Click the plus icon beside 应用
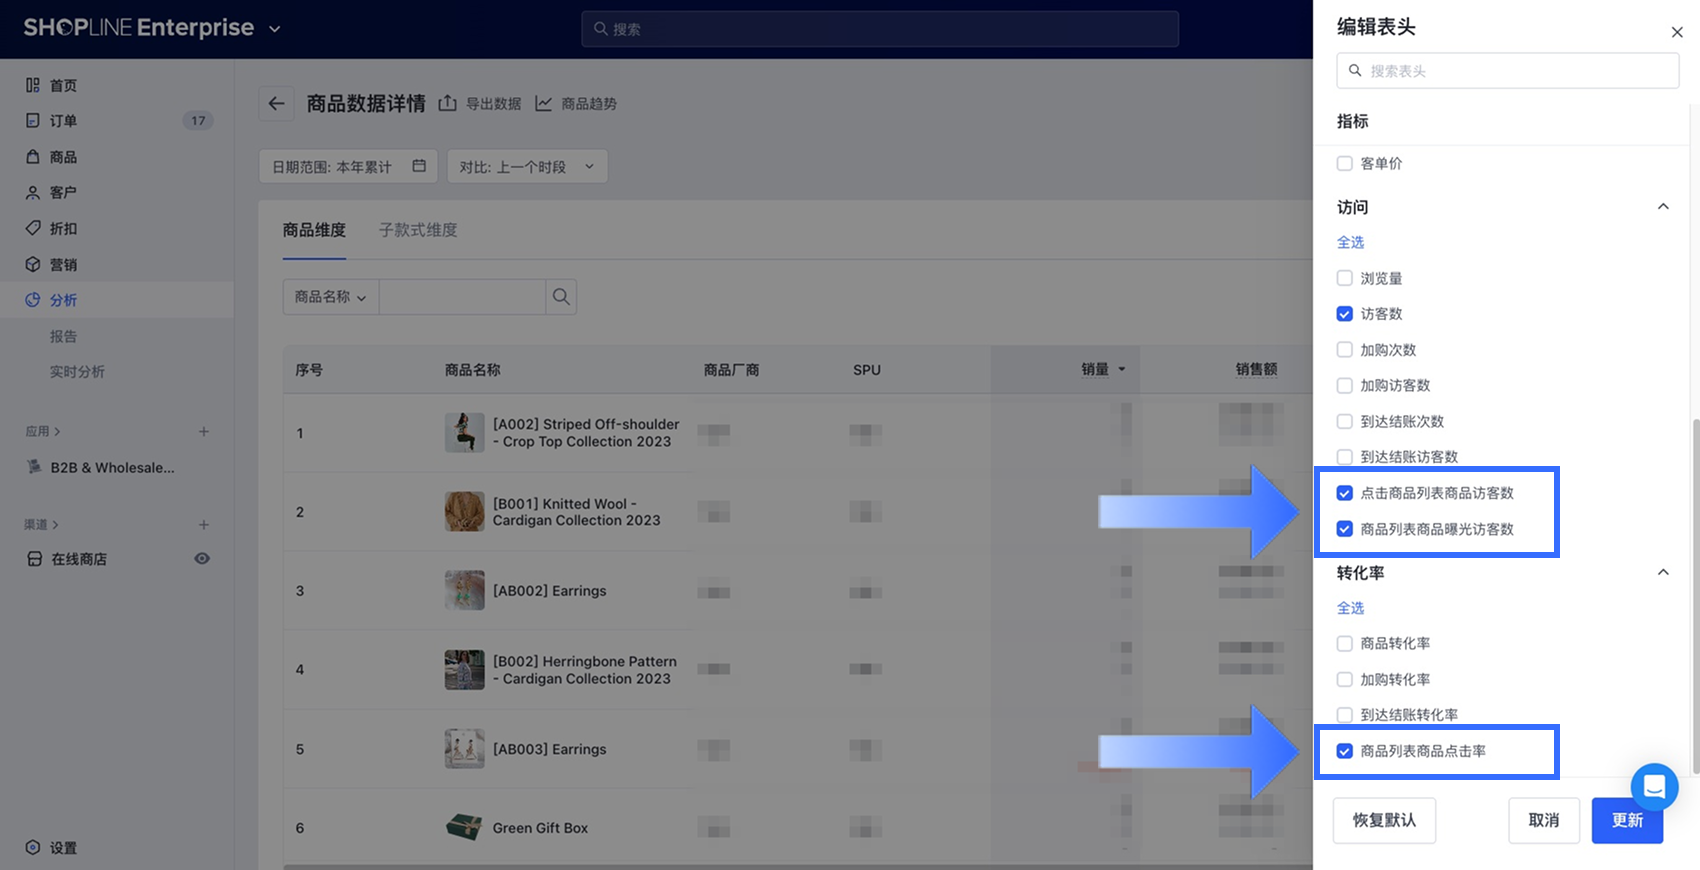This screenshot has width=1700, height=870. [204, 431]
